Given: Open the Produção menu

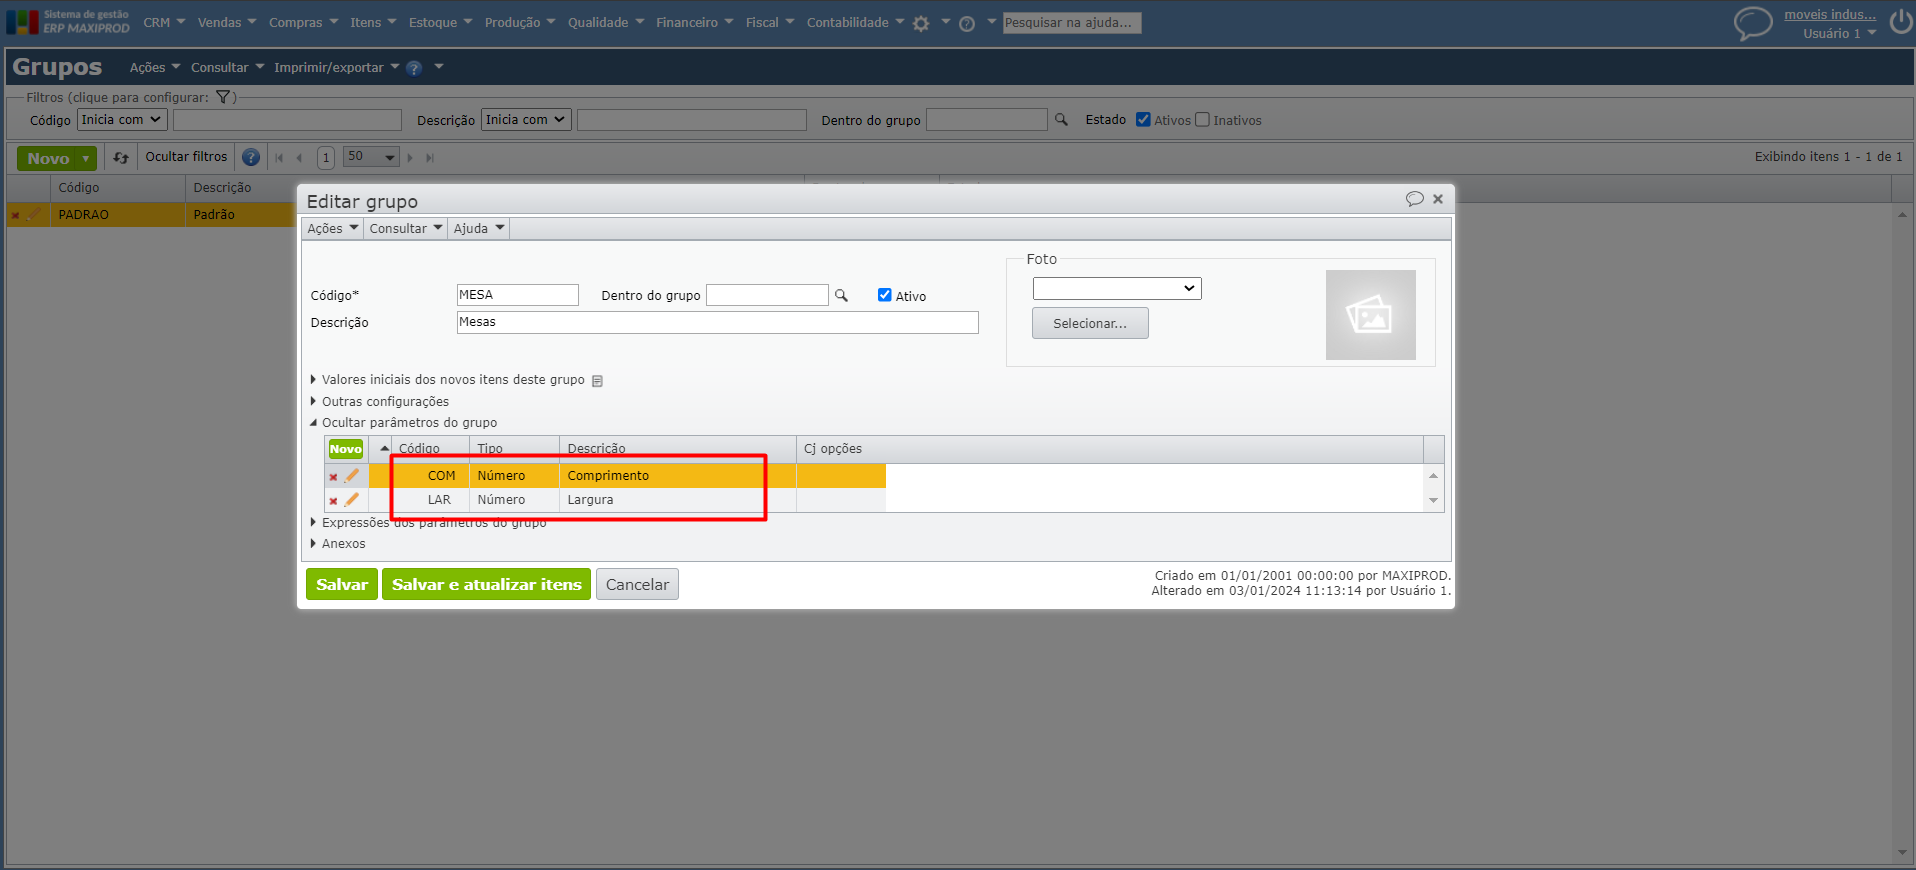Looking at the screenshot, I should point(520,23).
